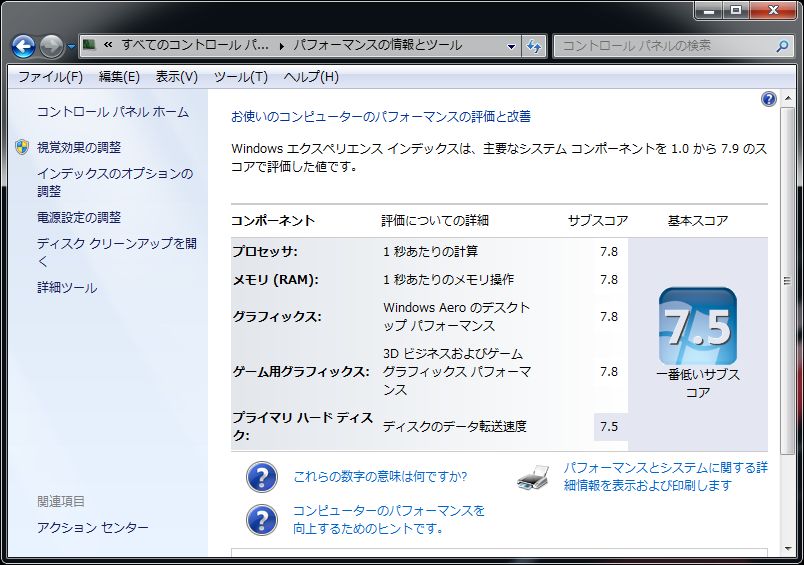Click the 1 秒あたりの計算 detail text

[431, 252]
